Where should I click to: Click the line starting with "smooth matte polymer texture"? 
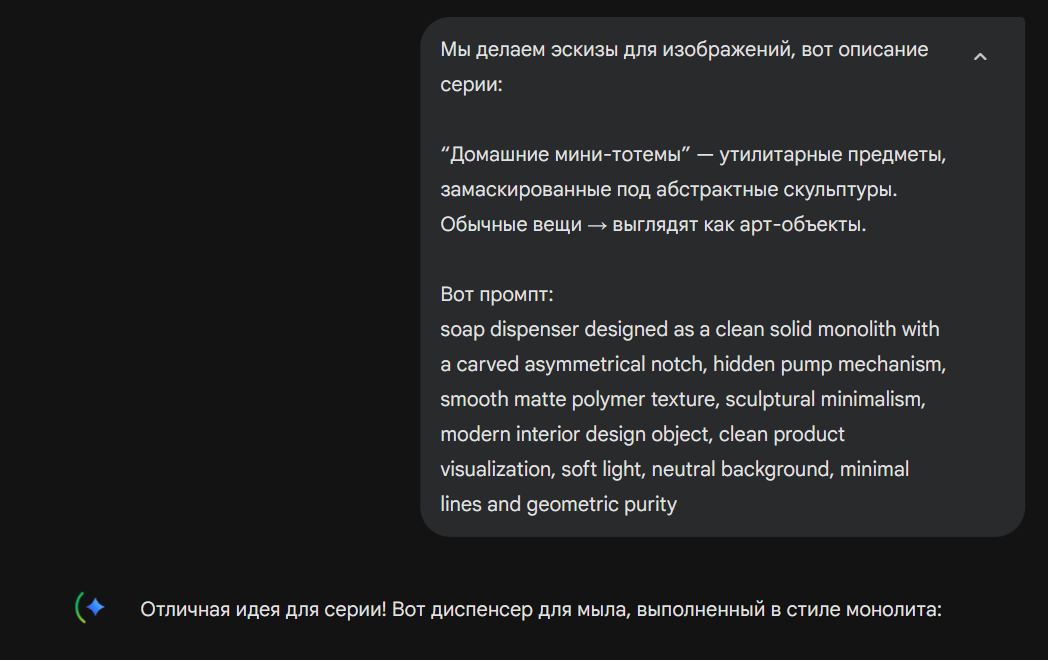(684, 399)
